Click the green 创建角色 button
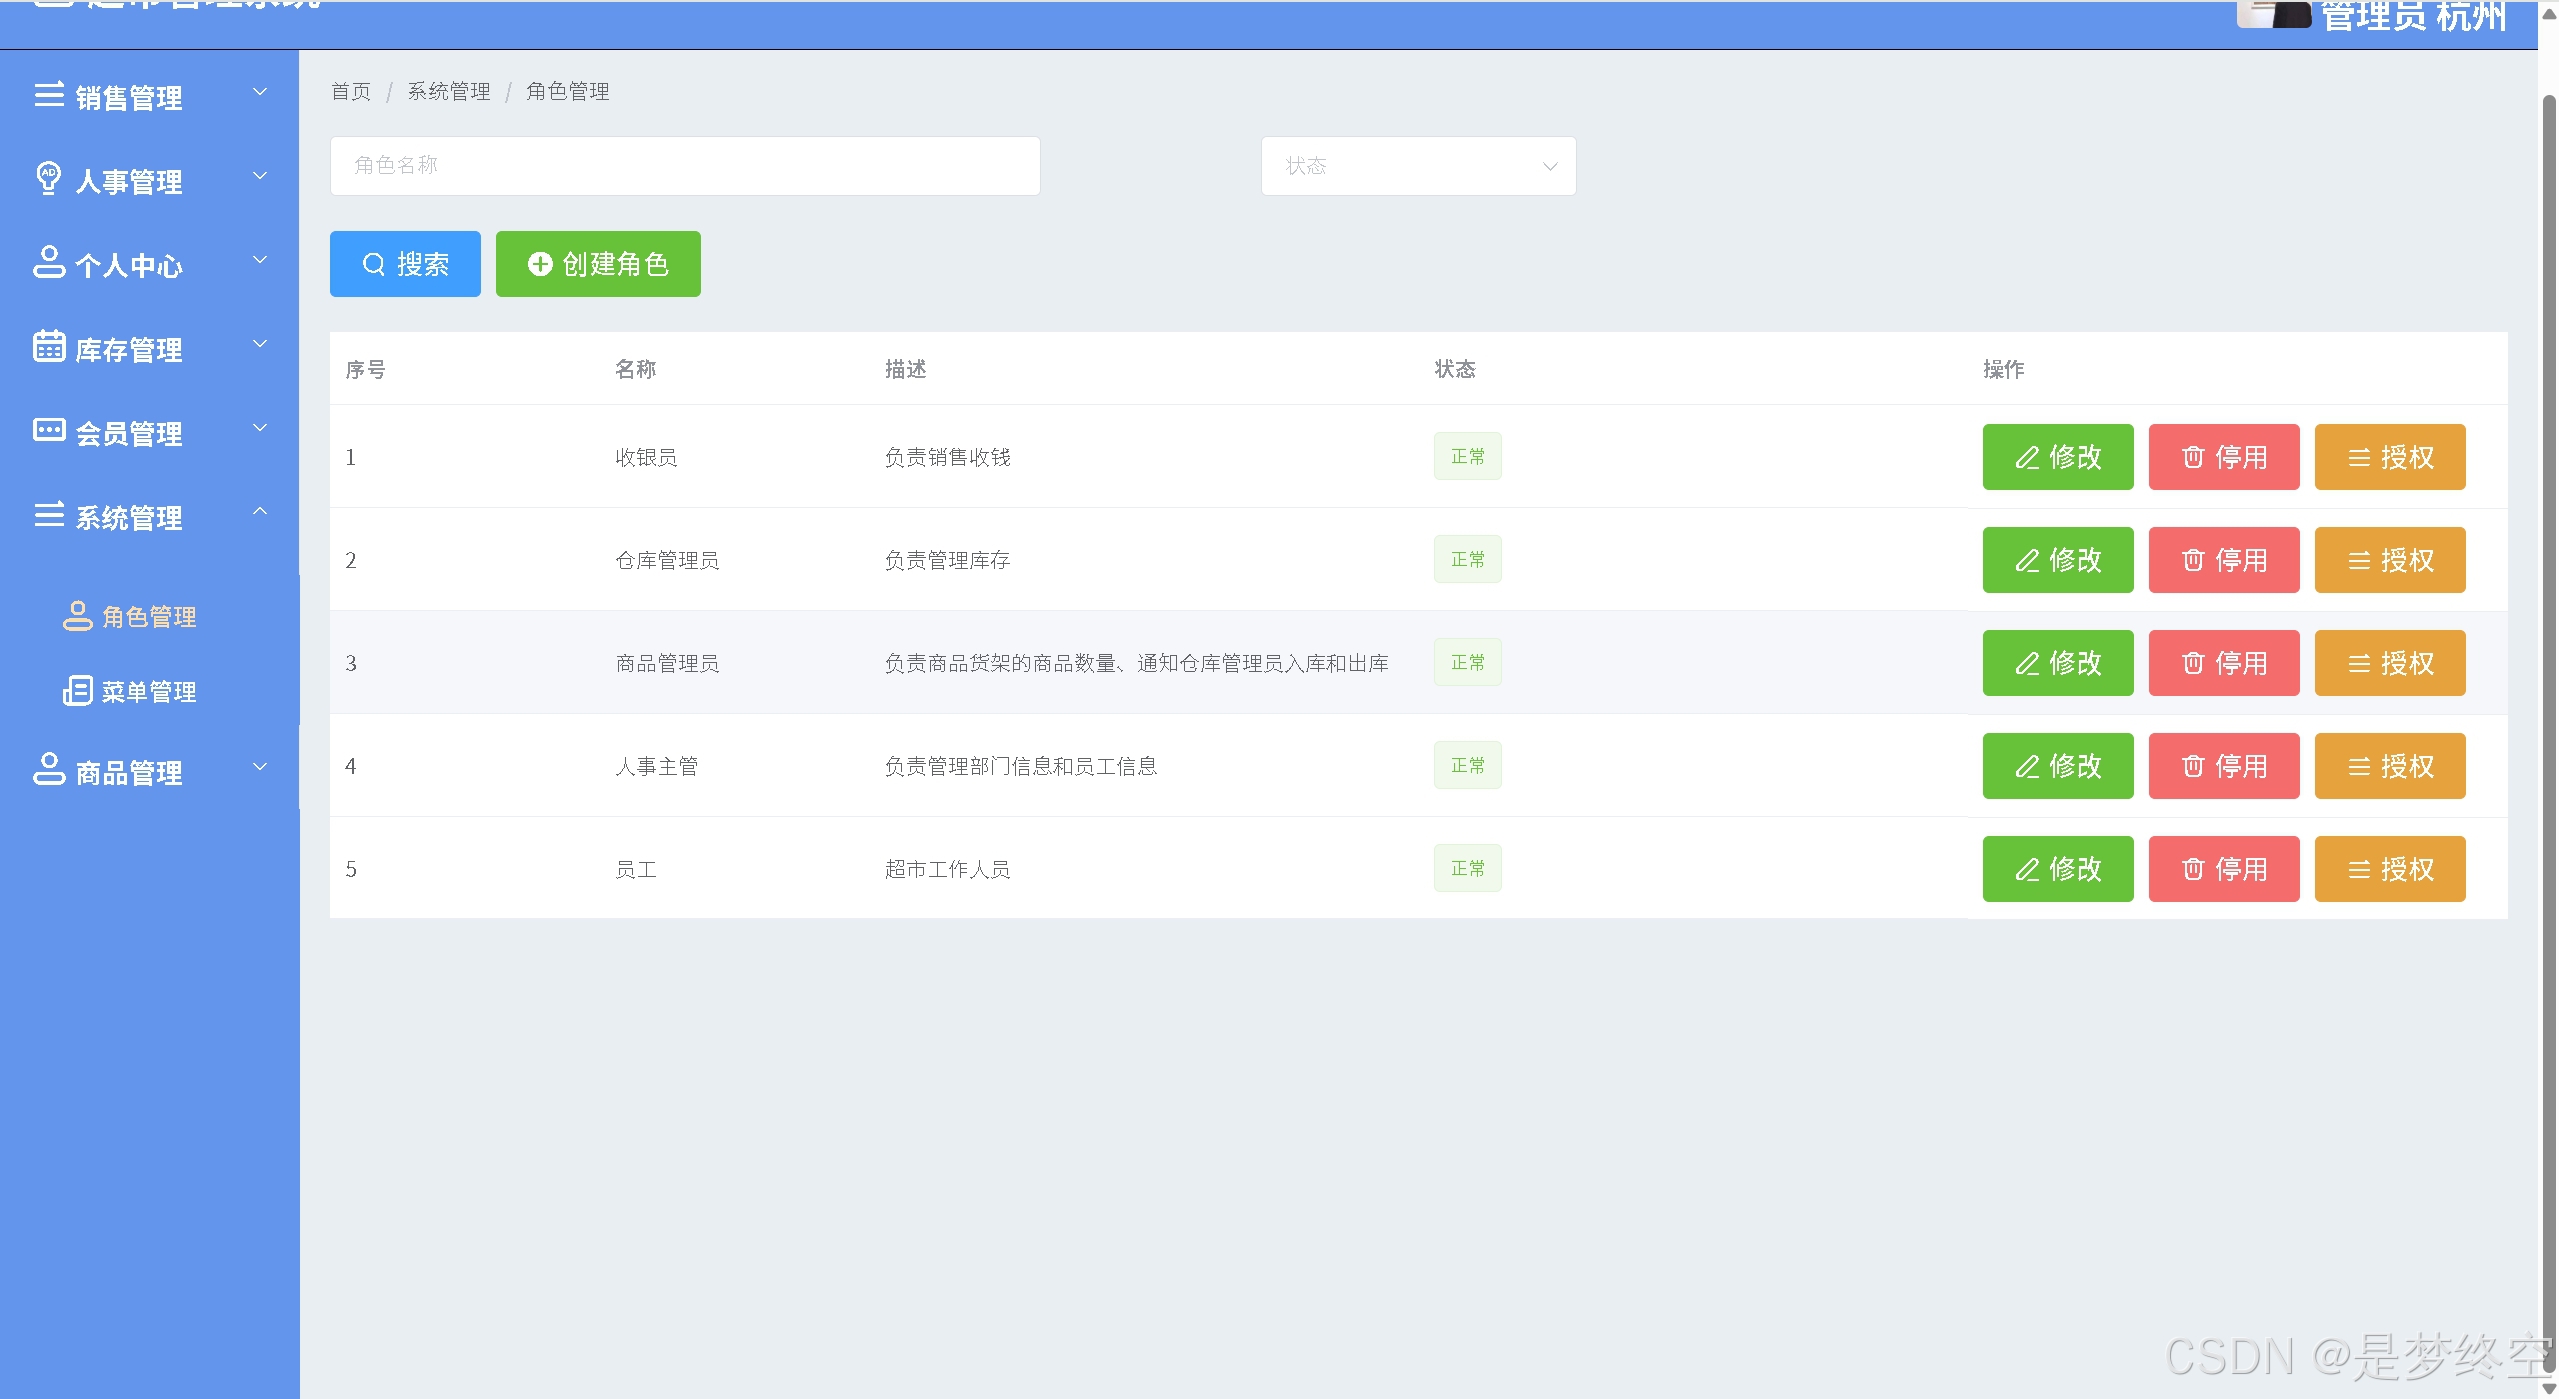This screenshot has width=2559, height=1399. [598, 264]
